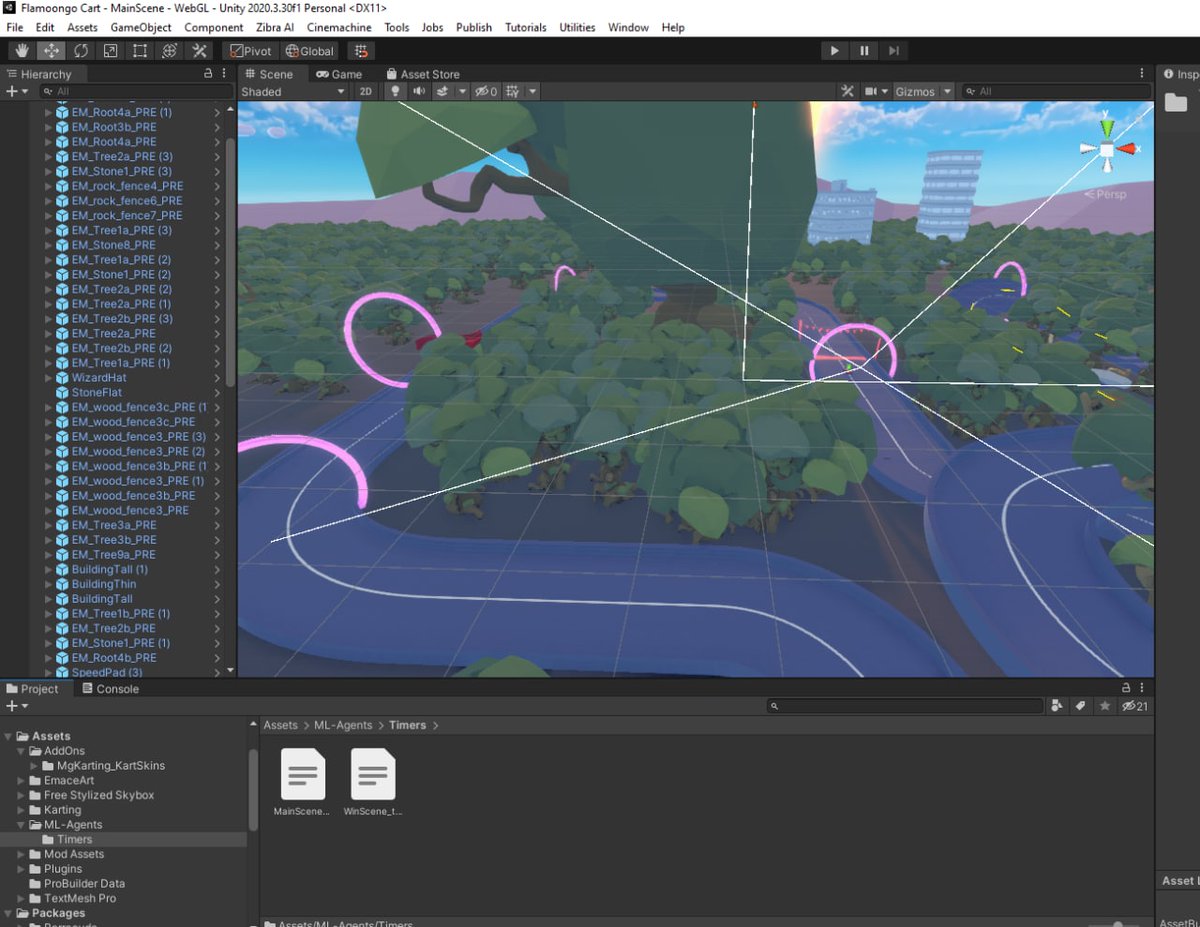The height and width of the screenshot is (927, 1200).
Task: Expand the Karting folder in Project tree
Action: click(22, 810)
